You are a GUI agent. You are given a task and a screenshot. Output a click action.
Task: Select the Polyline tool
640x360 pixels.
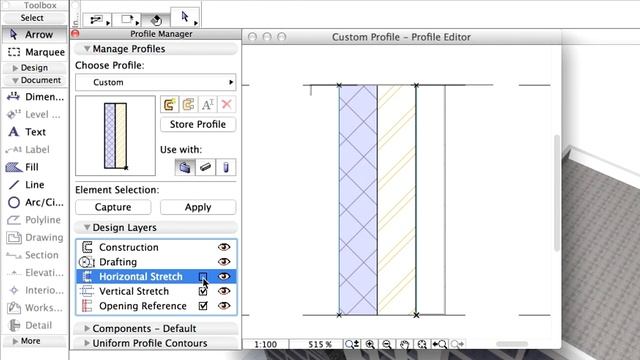pyautogui.click(x=34, y=220)
